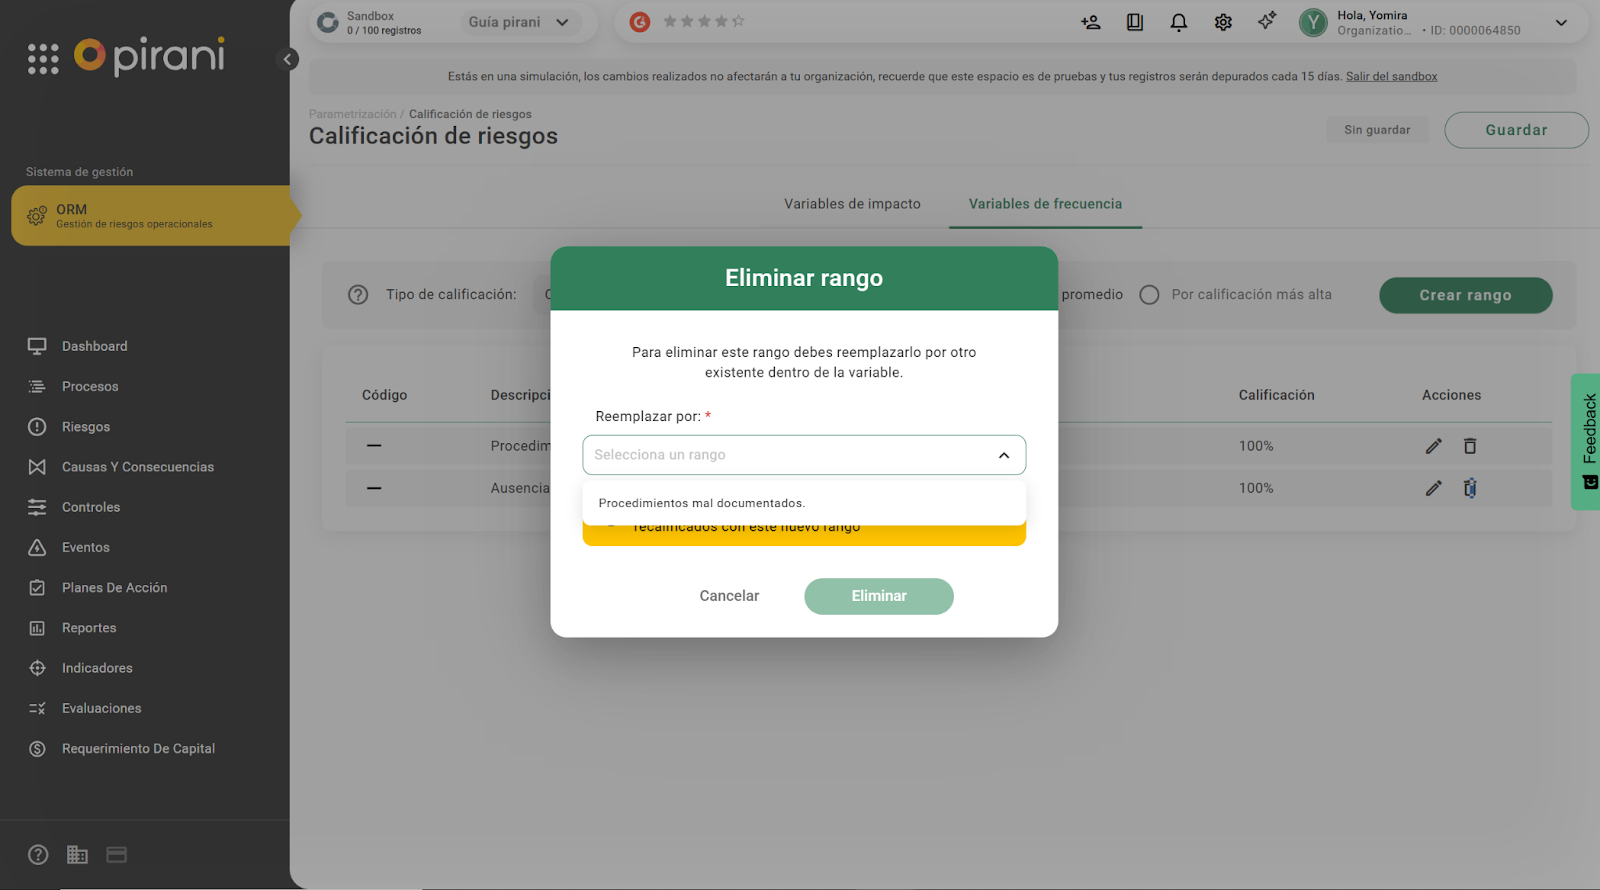Click the Cancelar button in dialog

coord(729,596)
